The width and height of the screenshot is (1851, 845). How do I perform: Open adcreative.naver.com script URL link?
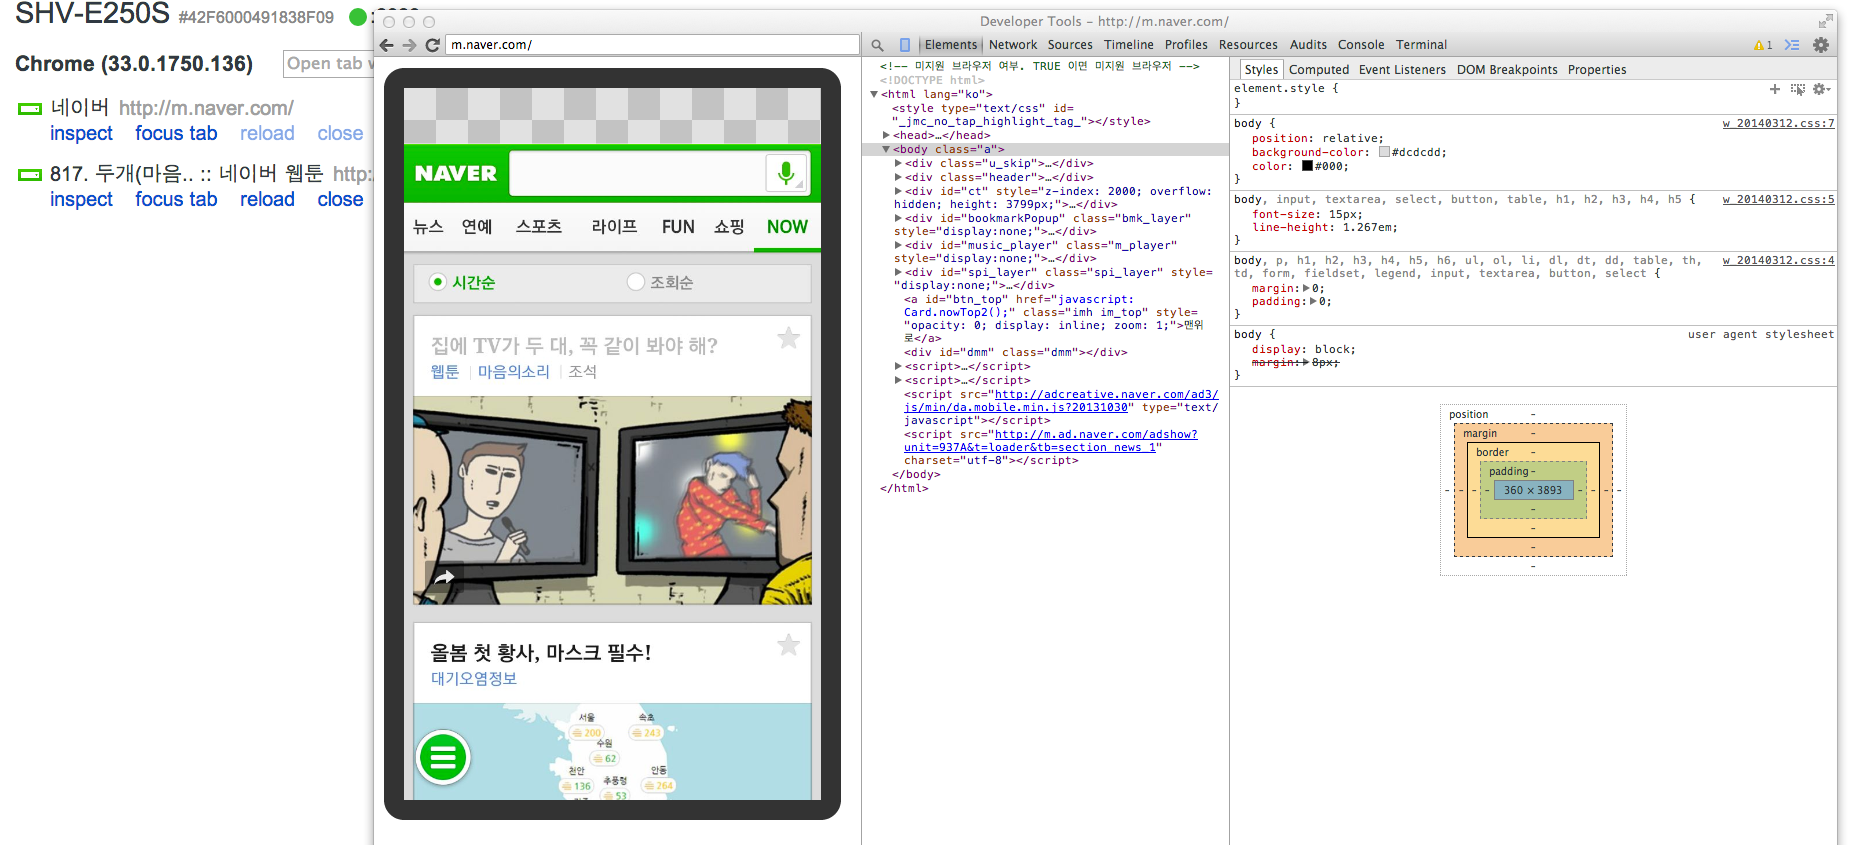1061,401
